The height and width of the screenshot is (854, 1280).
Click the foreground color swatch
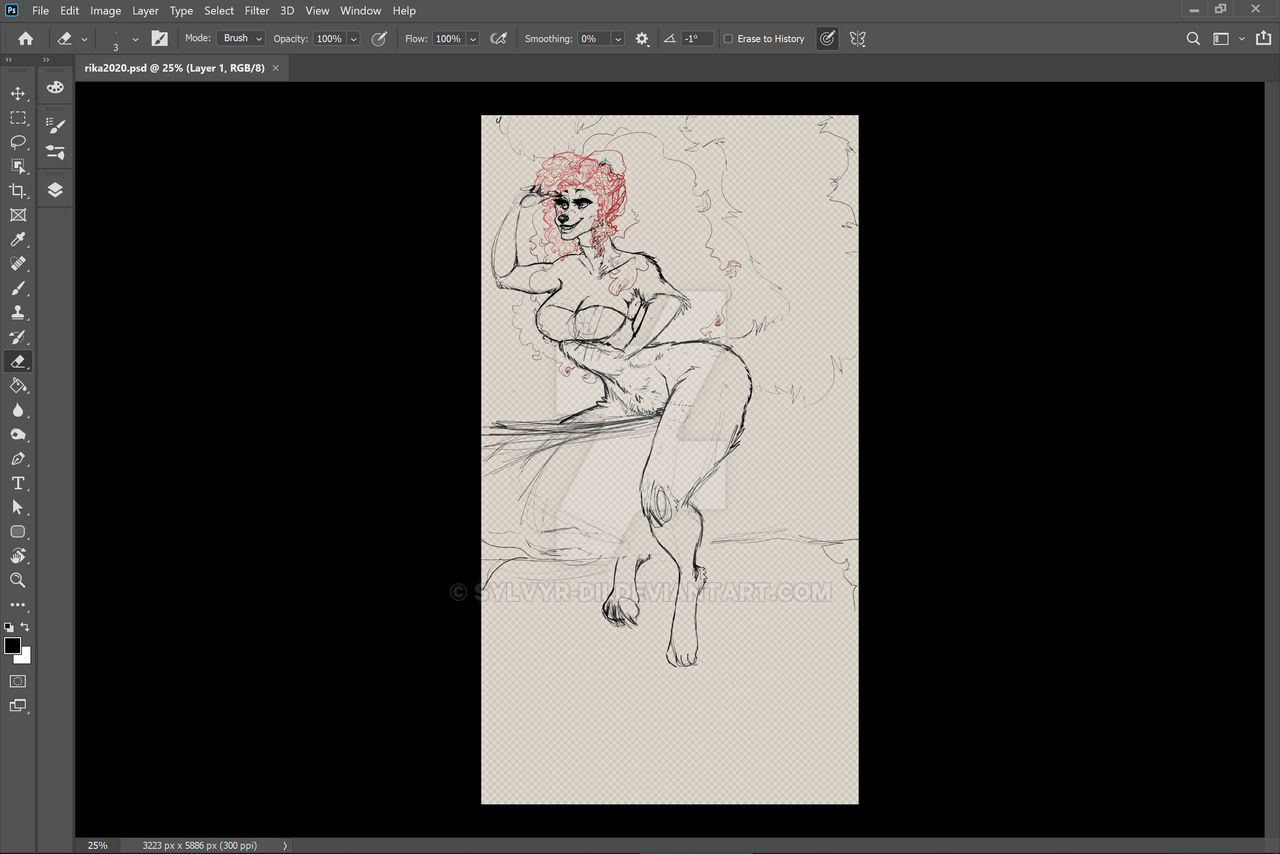point(12,646)
